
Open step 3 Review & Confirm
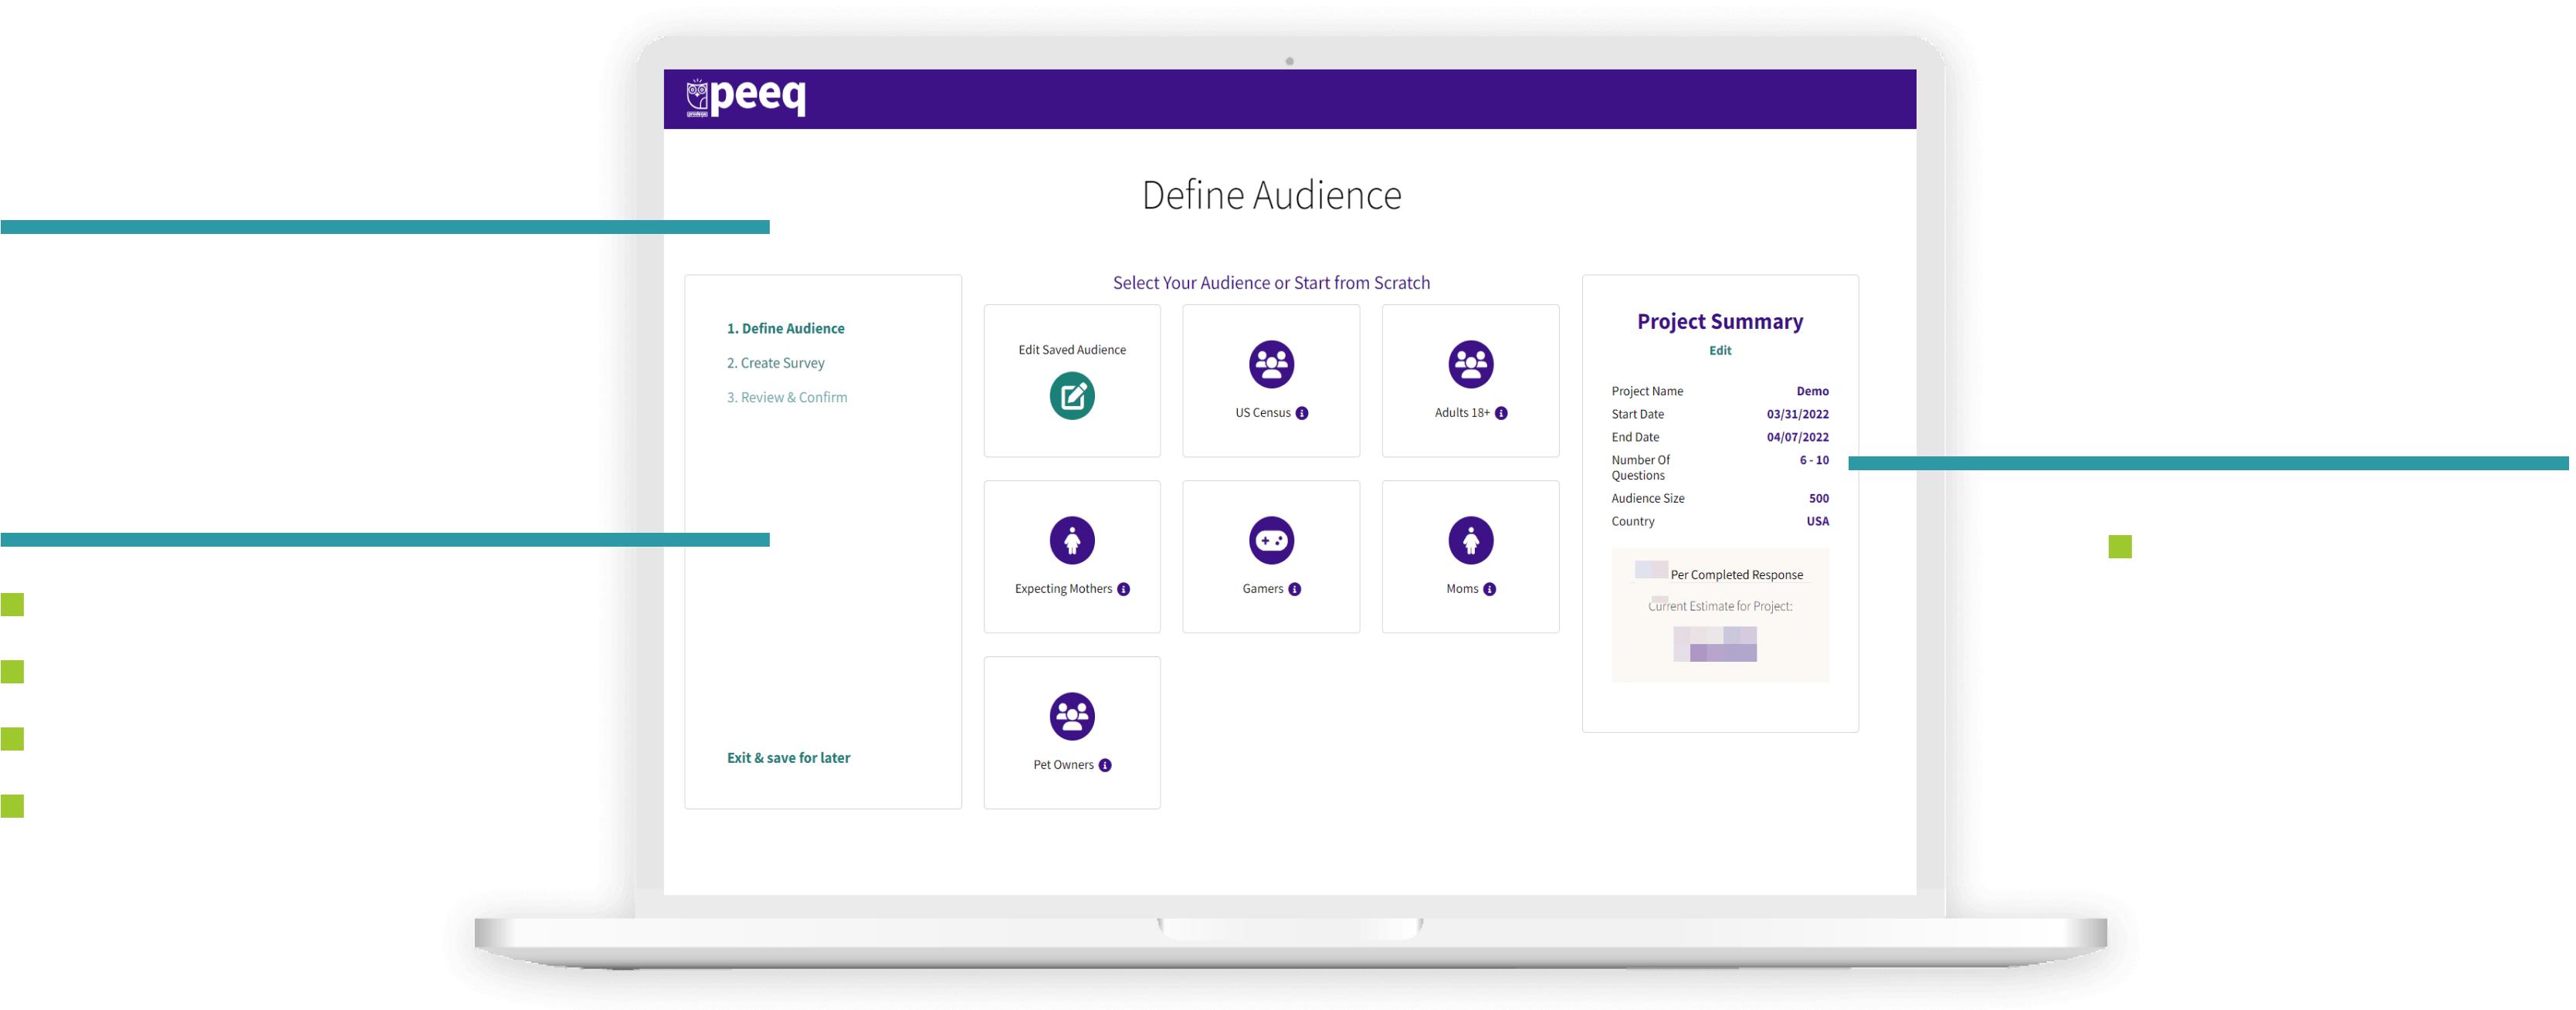[x=786, y=397]
